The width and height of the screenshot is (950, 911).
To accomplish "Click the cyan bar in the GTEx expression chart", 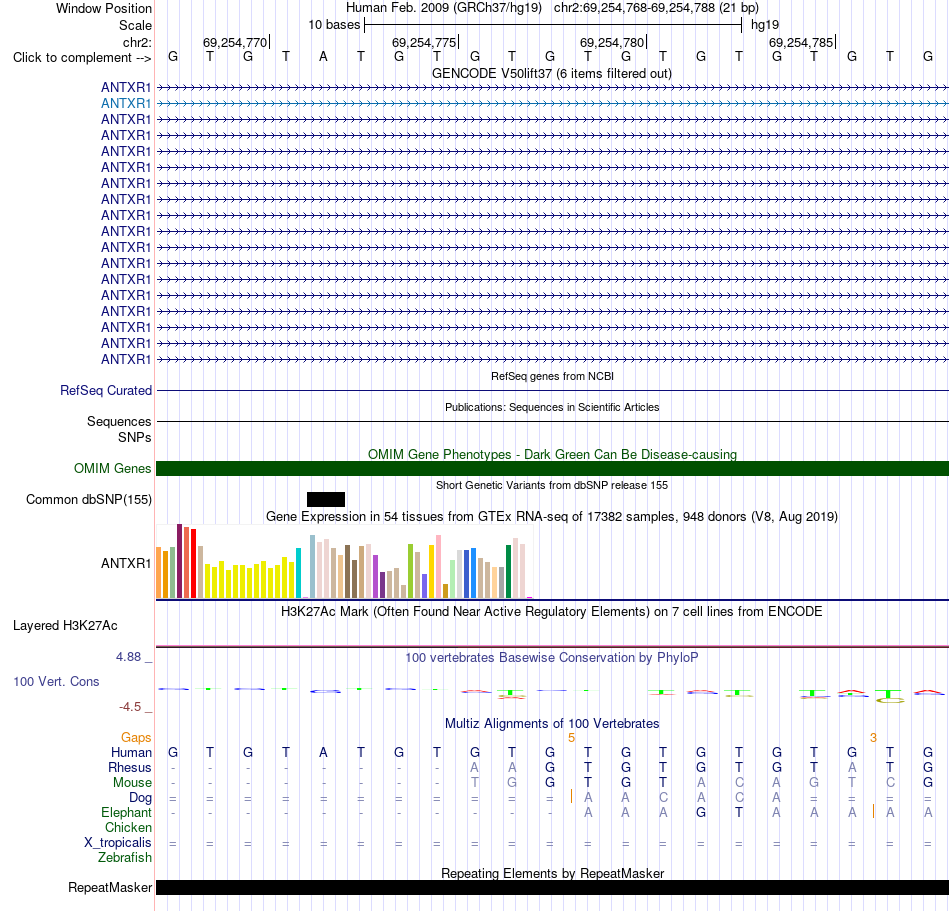I will 298,573.
